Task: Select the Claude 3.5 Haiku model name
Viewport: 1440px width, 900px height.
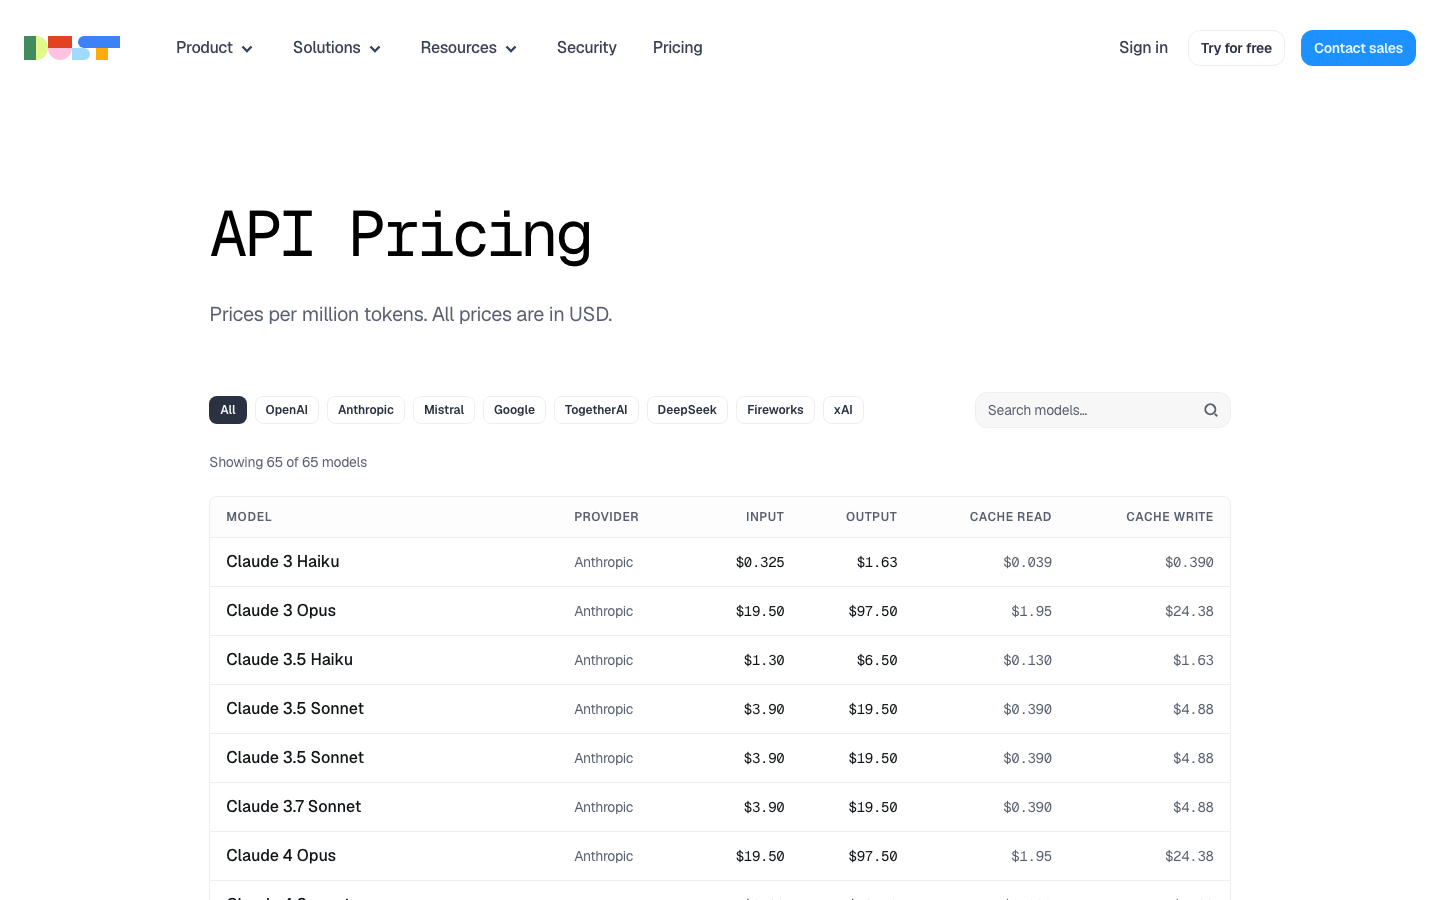Action: click(289, 660)
